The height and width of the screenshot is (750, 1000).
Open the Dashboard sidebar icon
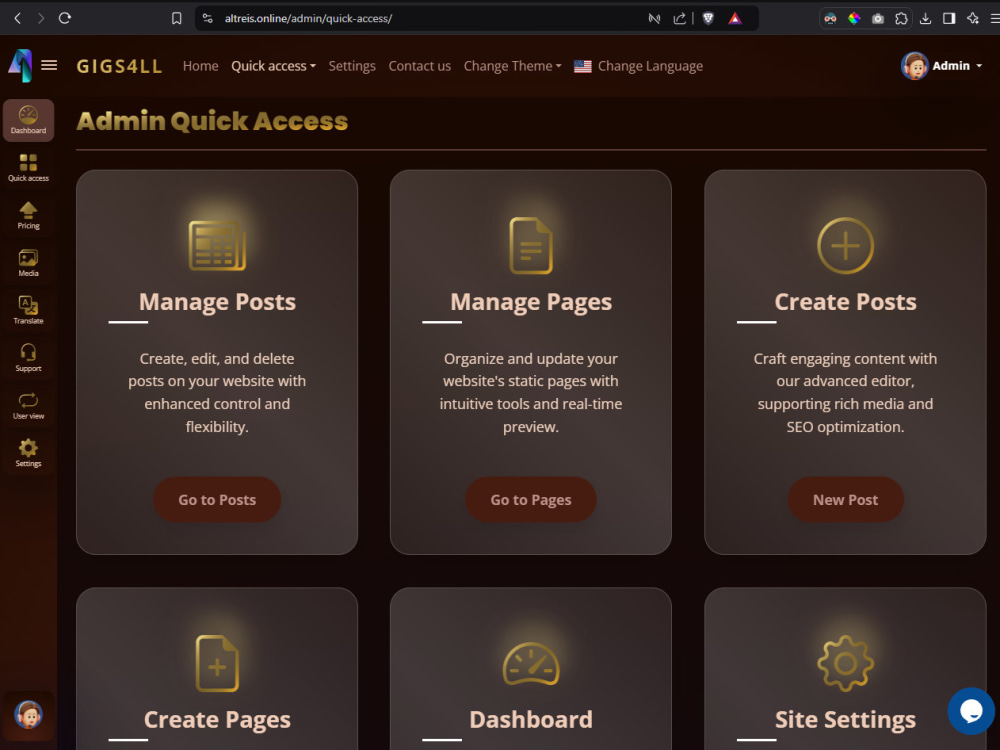(28, 120)
